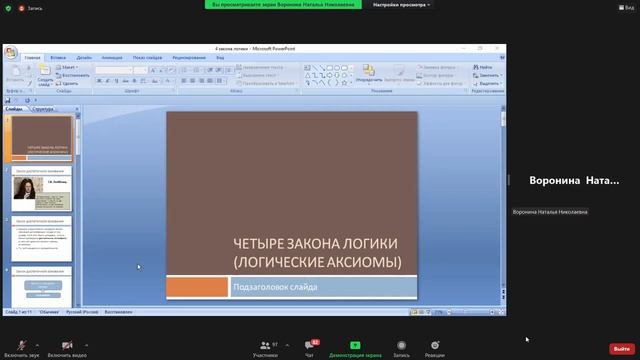The image size is (640, 360).
Task: Open audio options arrow beside microphone
Action: [37, 345]
